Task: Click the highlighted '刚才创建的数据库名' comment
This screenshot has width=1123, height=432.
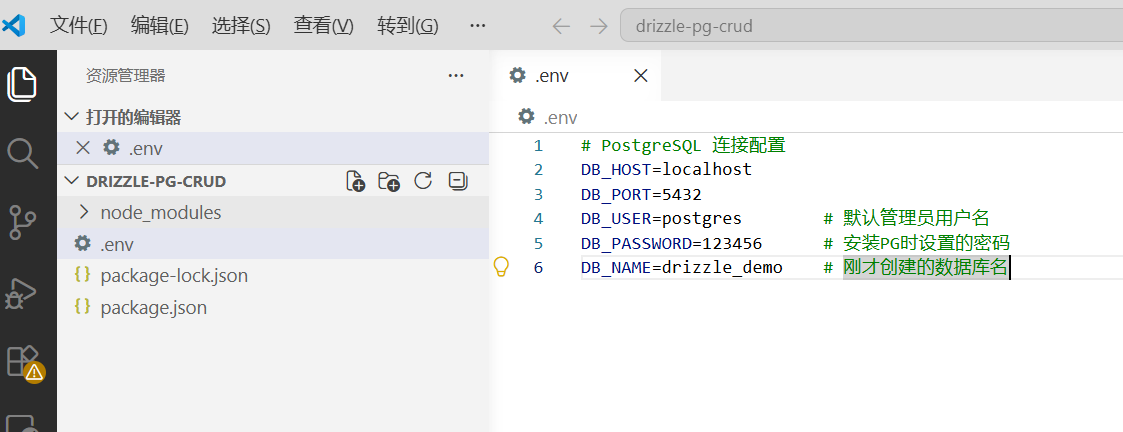Action: [x=926, y=268]
